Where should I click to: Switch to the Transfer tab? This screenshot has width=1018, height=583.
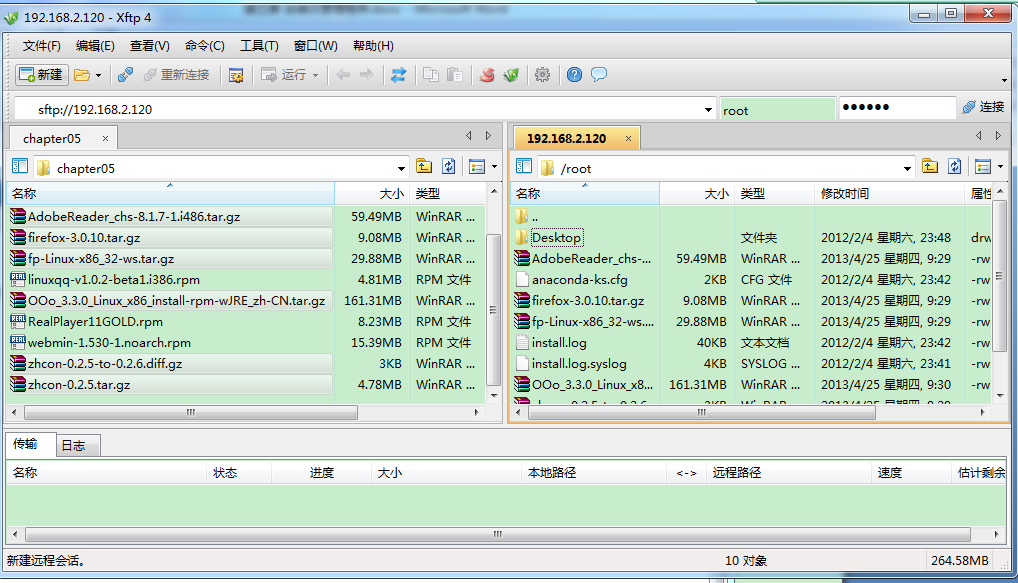[x=31, y=444]
